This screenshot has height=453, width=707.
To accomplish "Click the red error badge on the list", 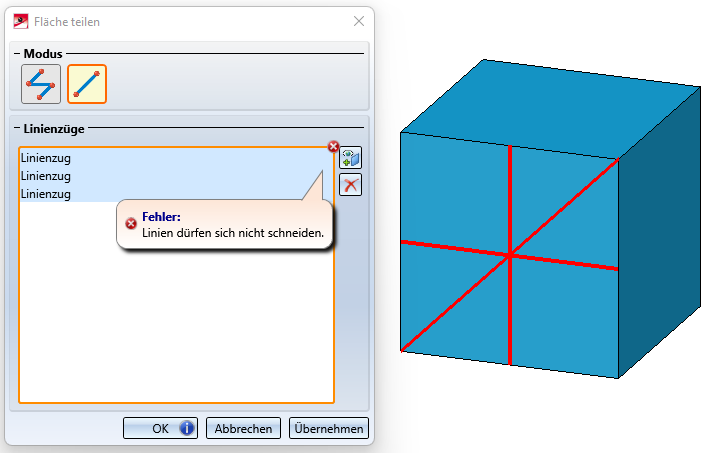I will pyautogui.click(x=333, y=146).
